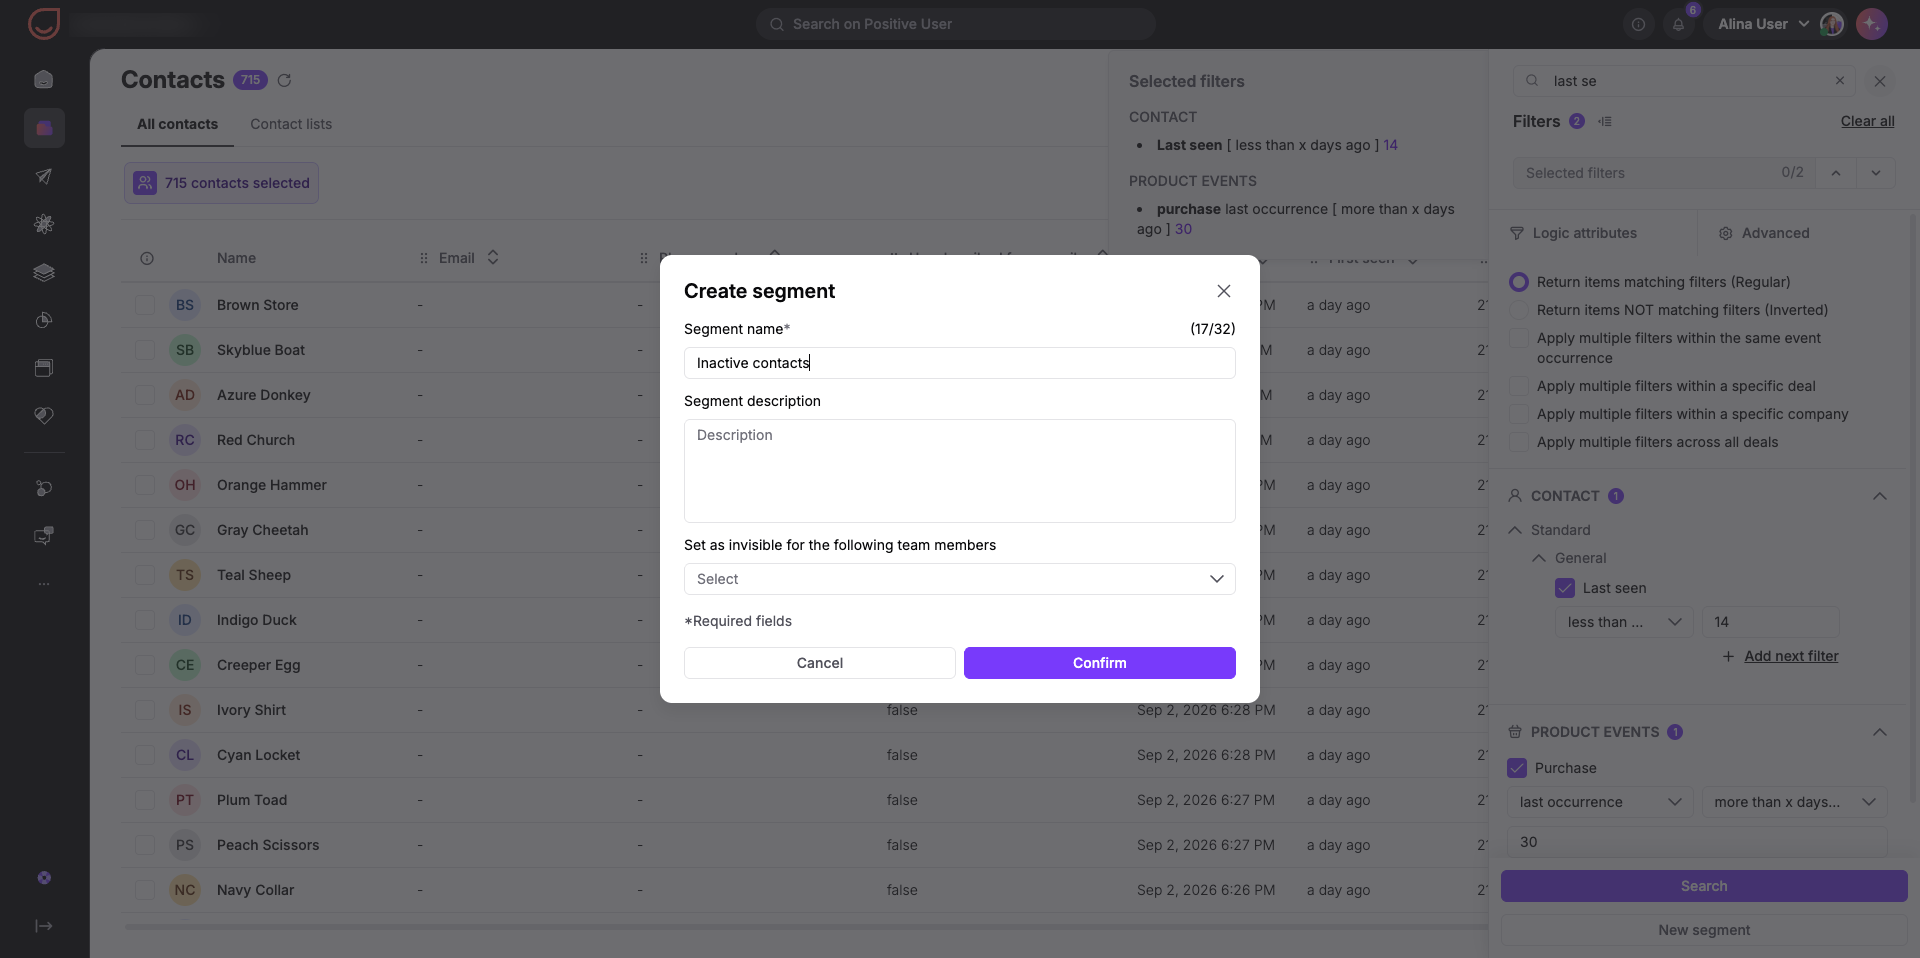Switch to the Contact lists tab
Viewport: 1920px width, 958px height.
click(291, 124)
